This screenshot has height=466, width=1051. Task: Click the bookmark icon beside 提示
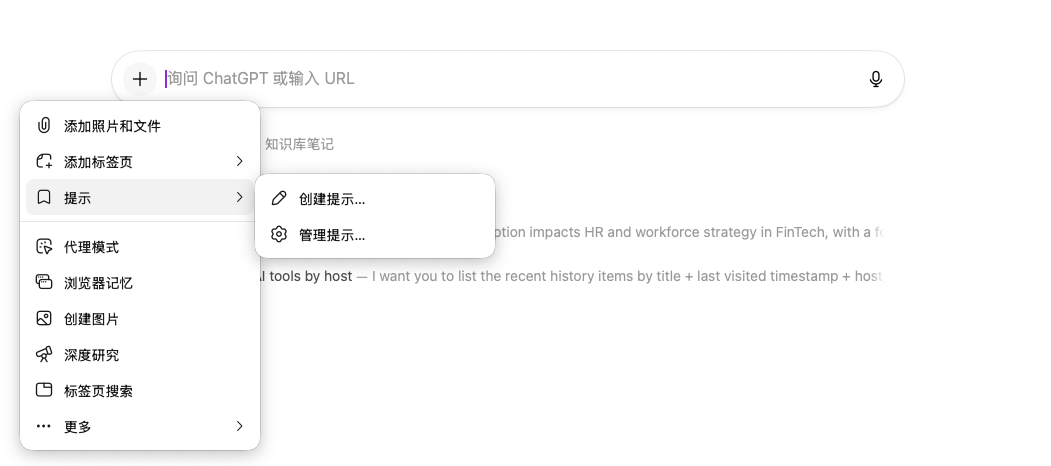click(x=44, y=198)
